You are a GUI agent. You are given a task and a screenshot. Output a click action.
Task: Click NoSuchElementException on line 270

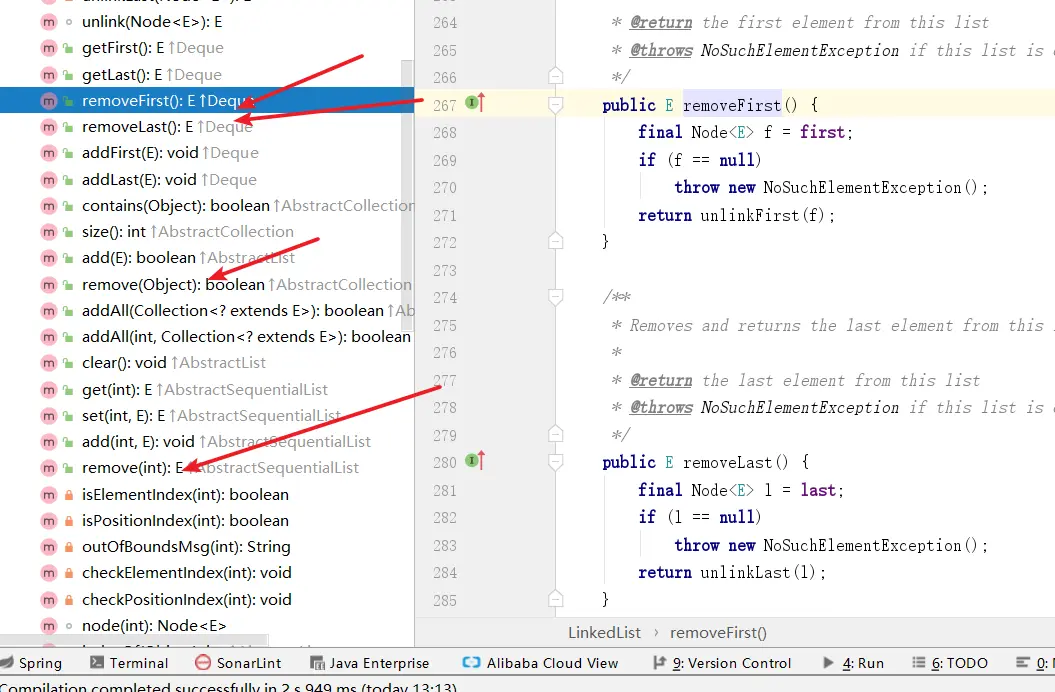(862, 188)
